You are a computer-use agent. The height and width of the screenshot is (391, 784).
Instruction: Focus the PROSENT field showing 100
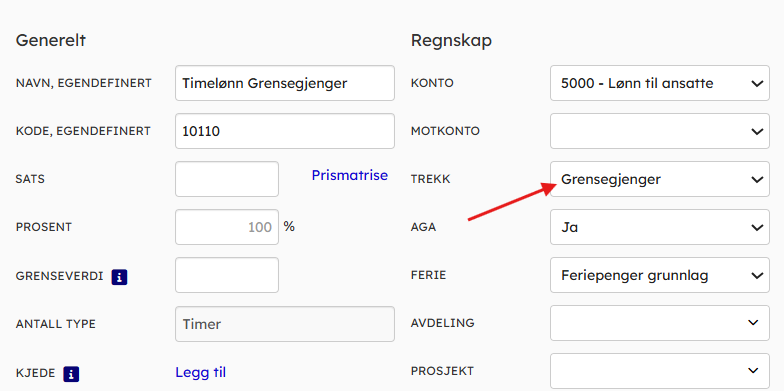(x=227, y=227)
